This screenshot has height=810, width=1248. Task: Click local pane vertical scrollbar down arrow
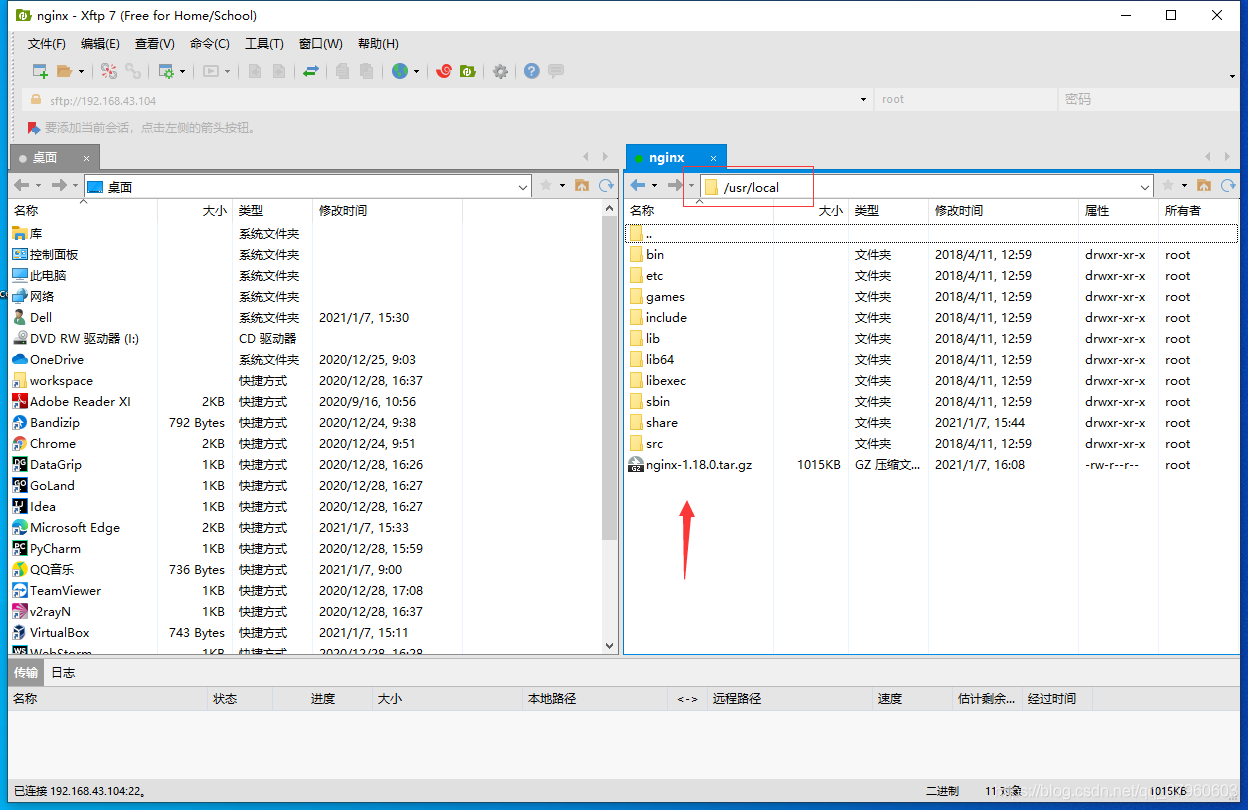tap(611, 646)
